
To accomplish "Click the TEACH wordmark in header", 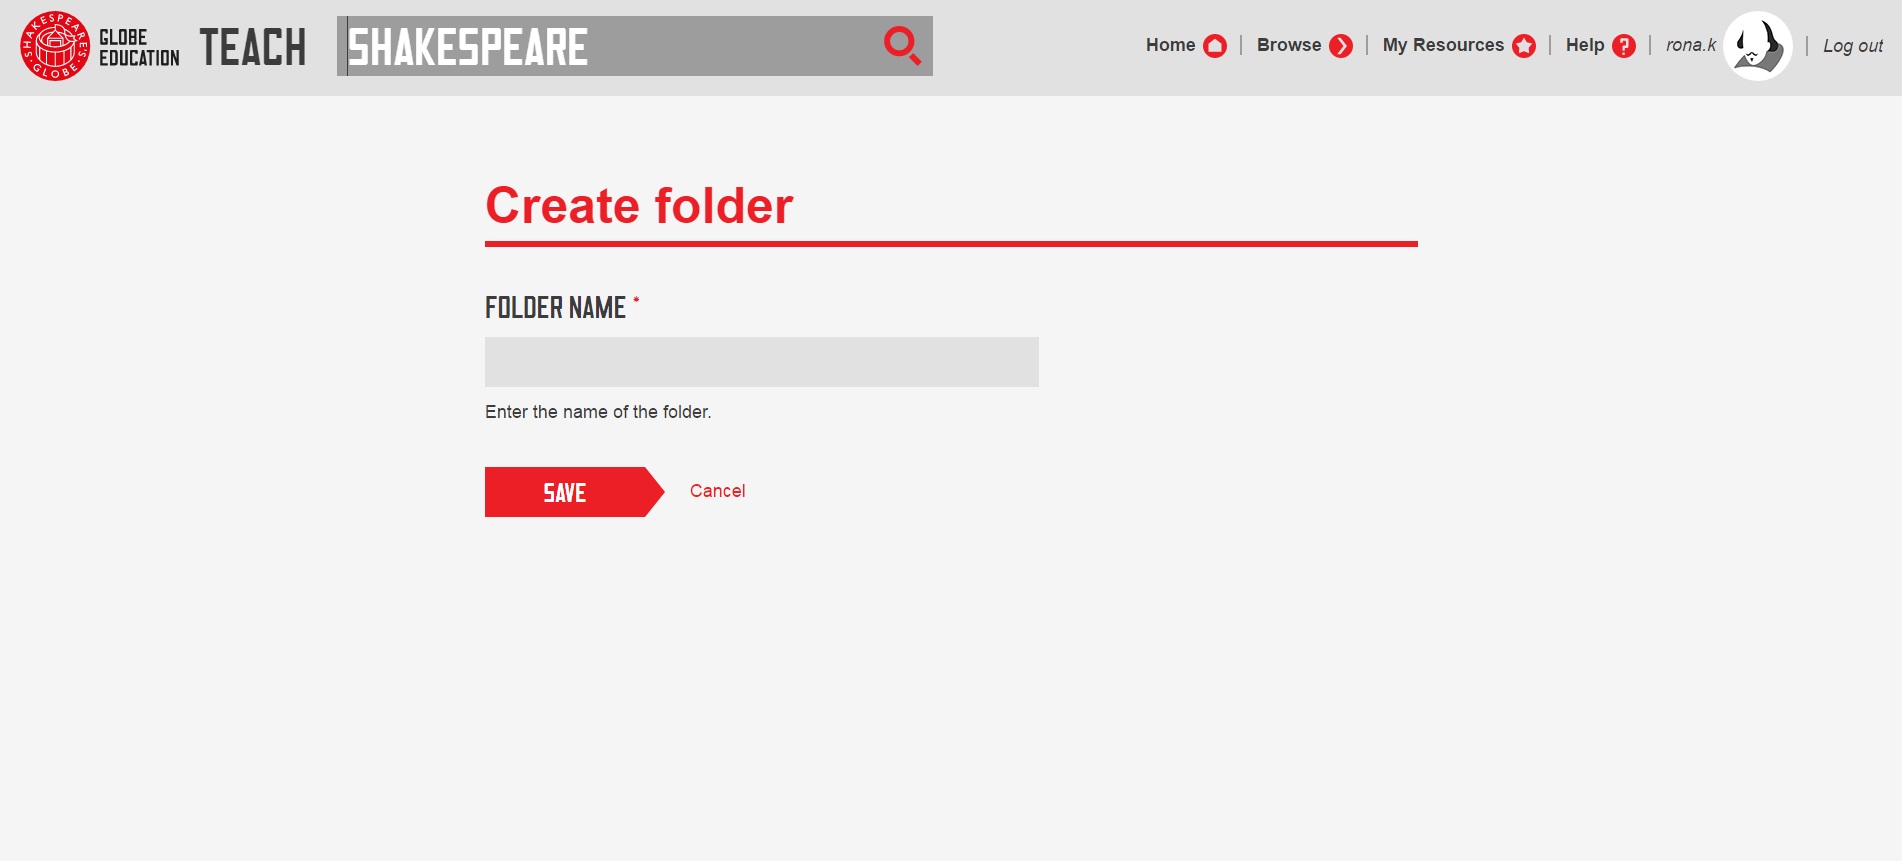I will [253, 47].
